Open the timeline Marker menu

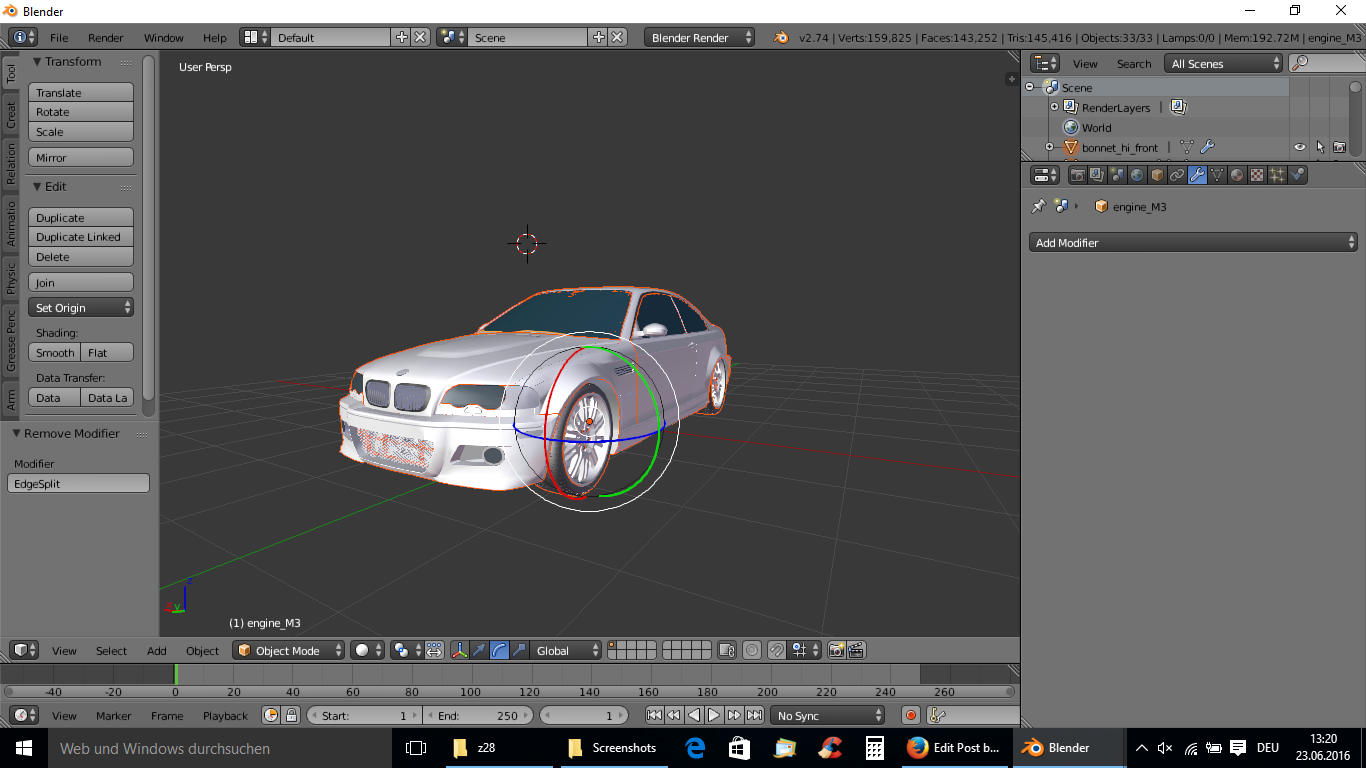tap(113, 715)
